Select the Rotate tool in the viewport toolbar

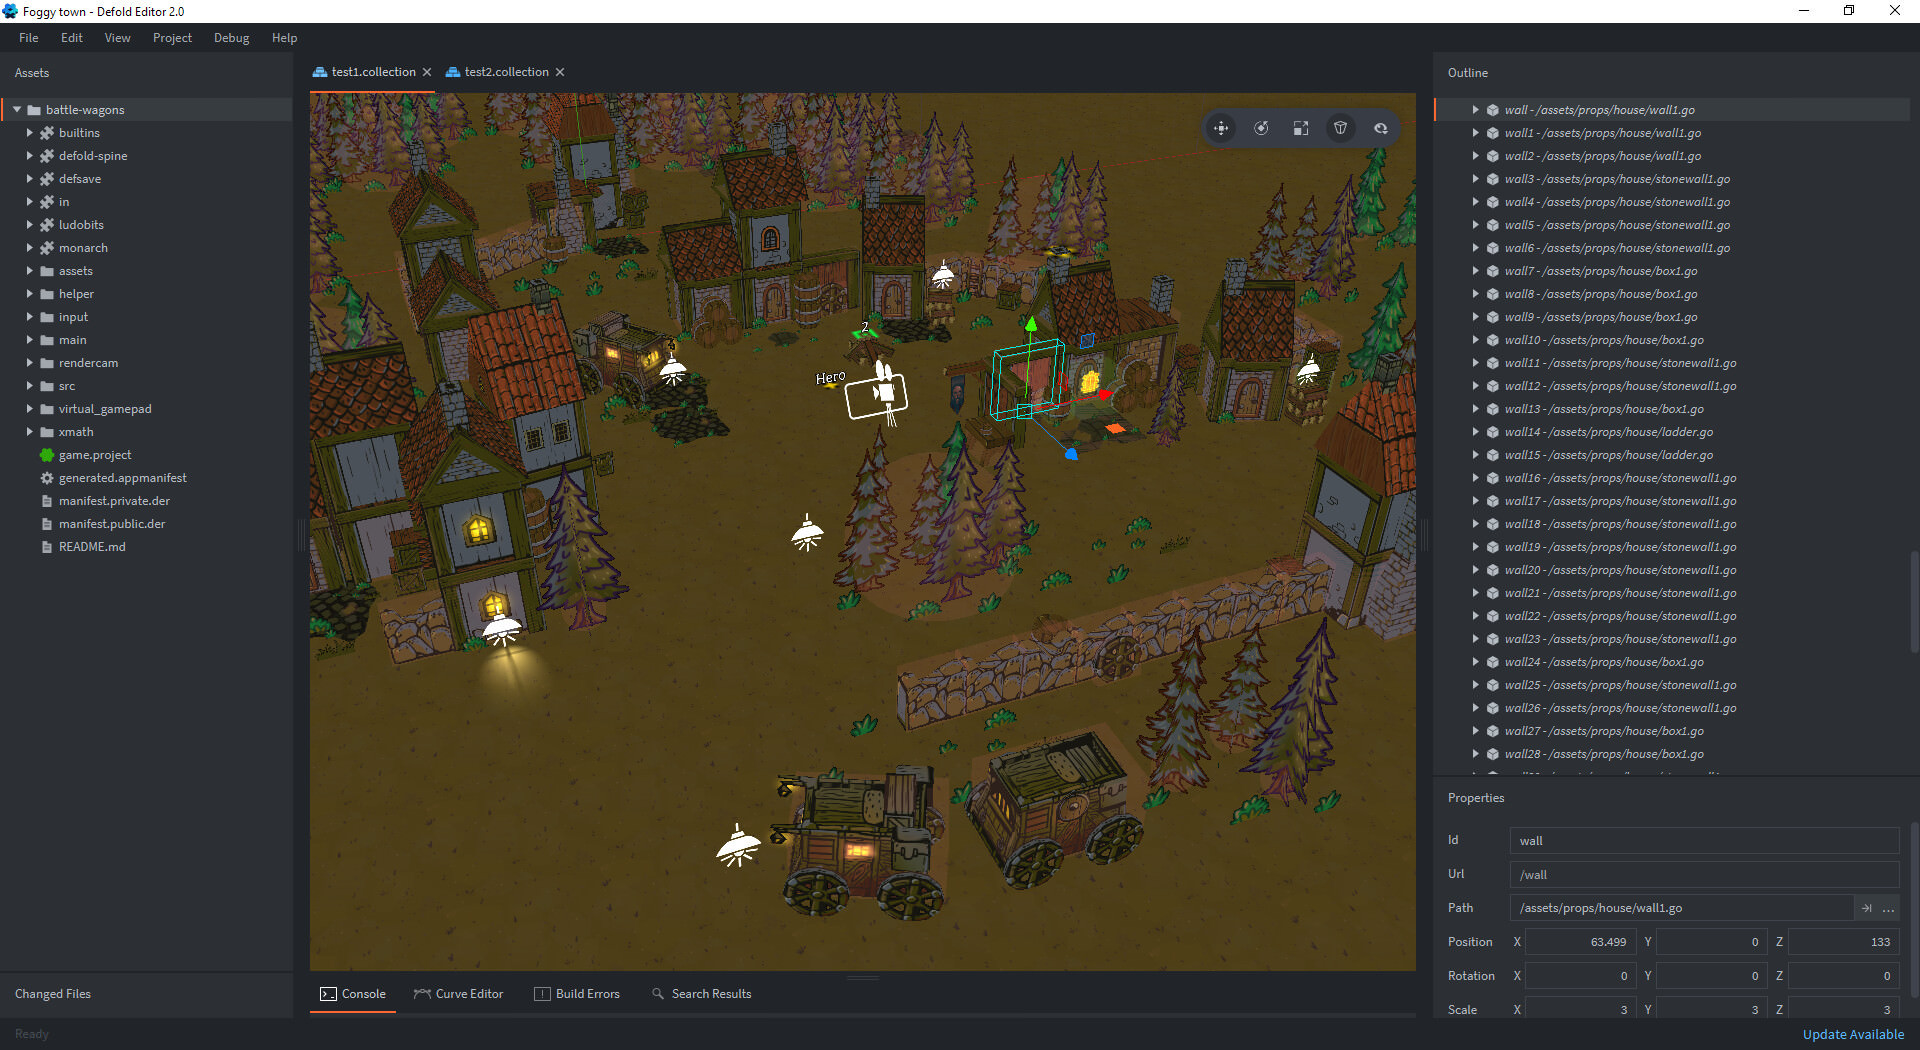coord(1261,128)
